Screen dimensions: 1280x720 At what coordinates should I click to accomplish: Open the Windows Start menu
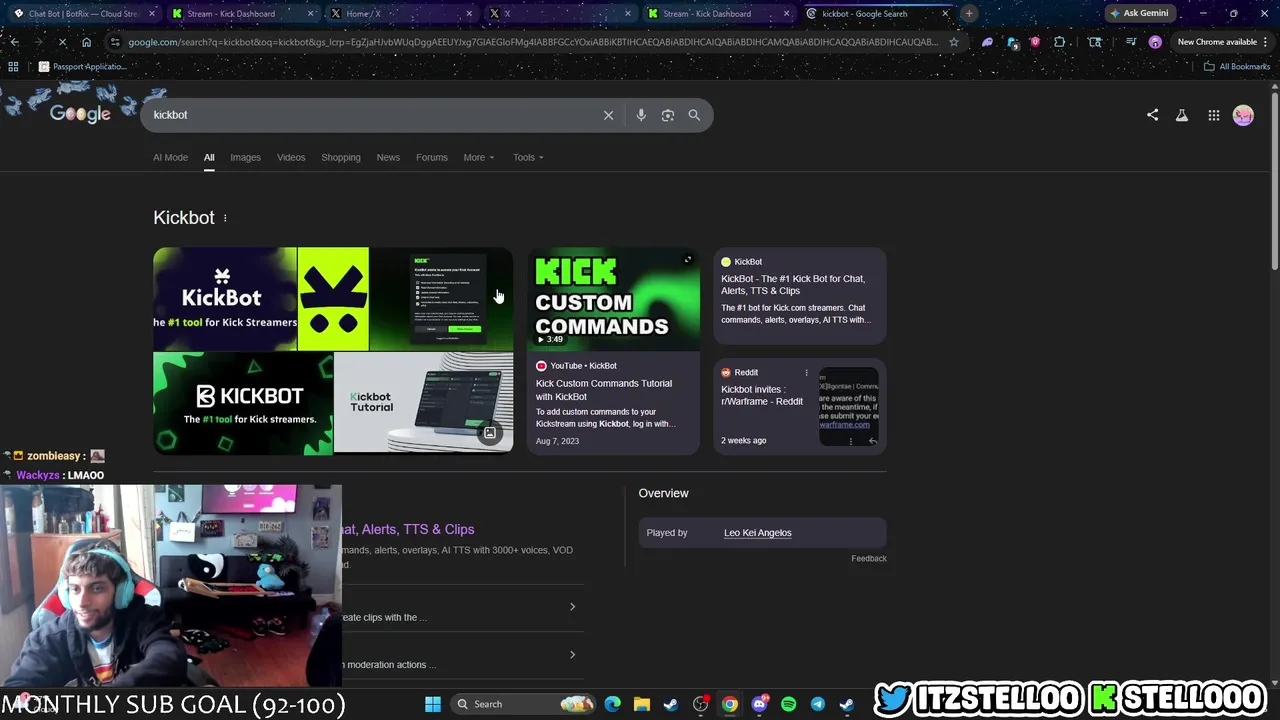[433, 704]
